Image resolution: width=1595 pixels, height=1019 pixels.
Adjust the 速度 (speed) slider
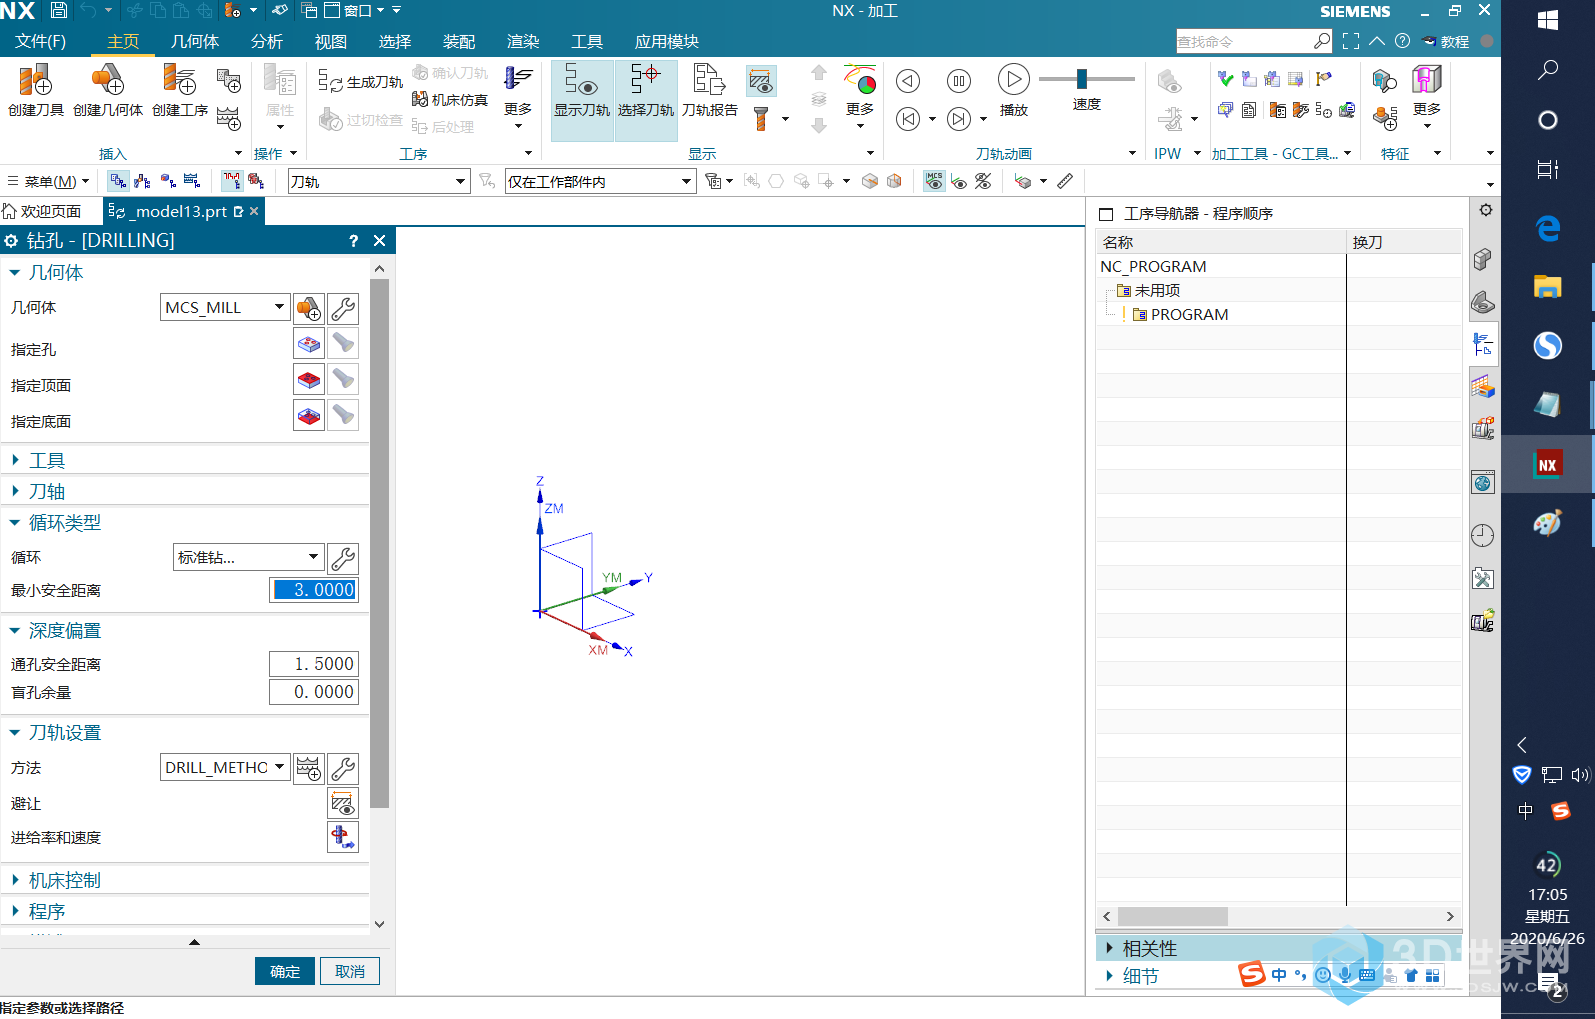coord(1082,79)
